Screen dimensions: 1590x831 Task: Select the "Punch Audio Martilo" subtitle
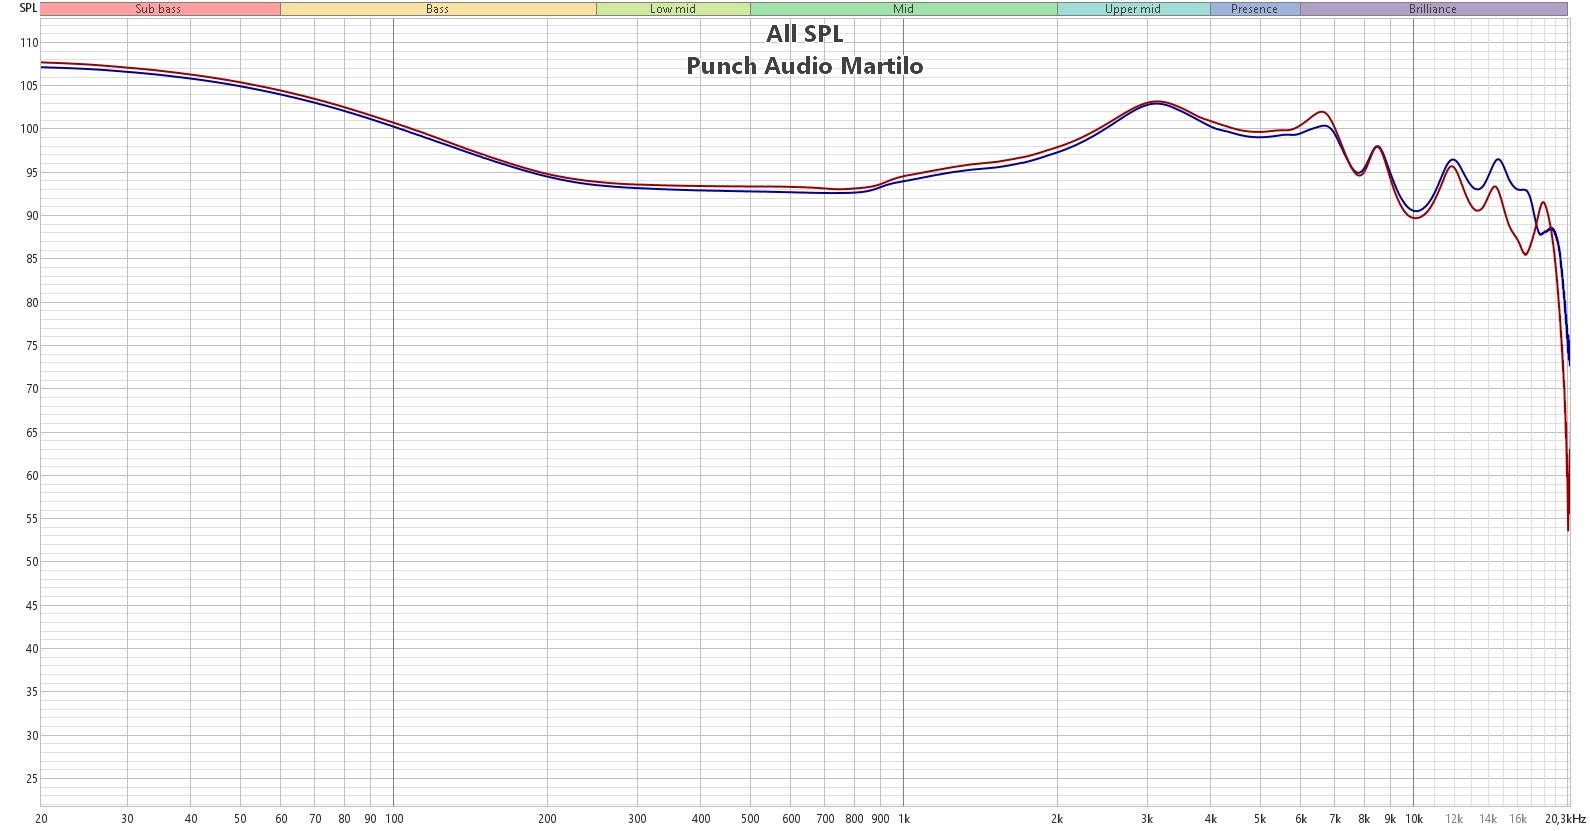pos(805,66)
